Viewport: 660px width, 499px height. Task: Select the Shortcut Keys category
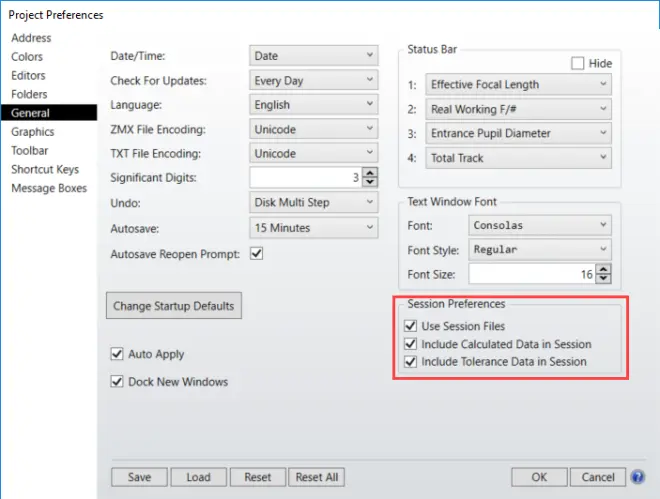coord(45,169)
